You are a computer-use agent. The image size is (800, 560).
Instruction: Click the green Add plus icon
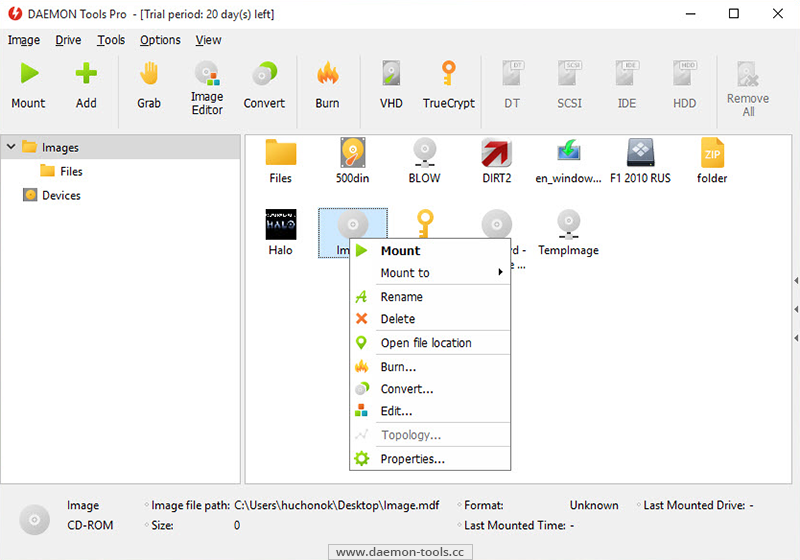[x=86, y=73]
